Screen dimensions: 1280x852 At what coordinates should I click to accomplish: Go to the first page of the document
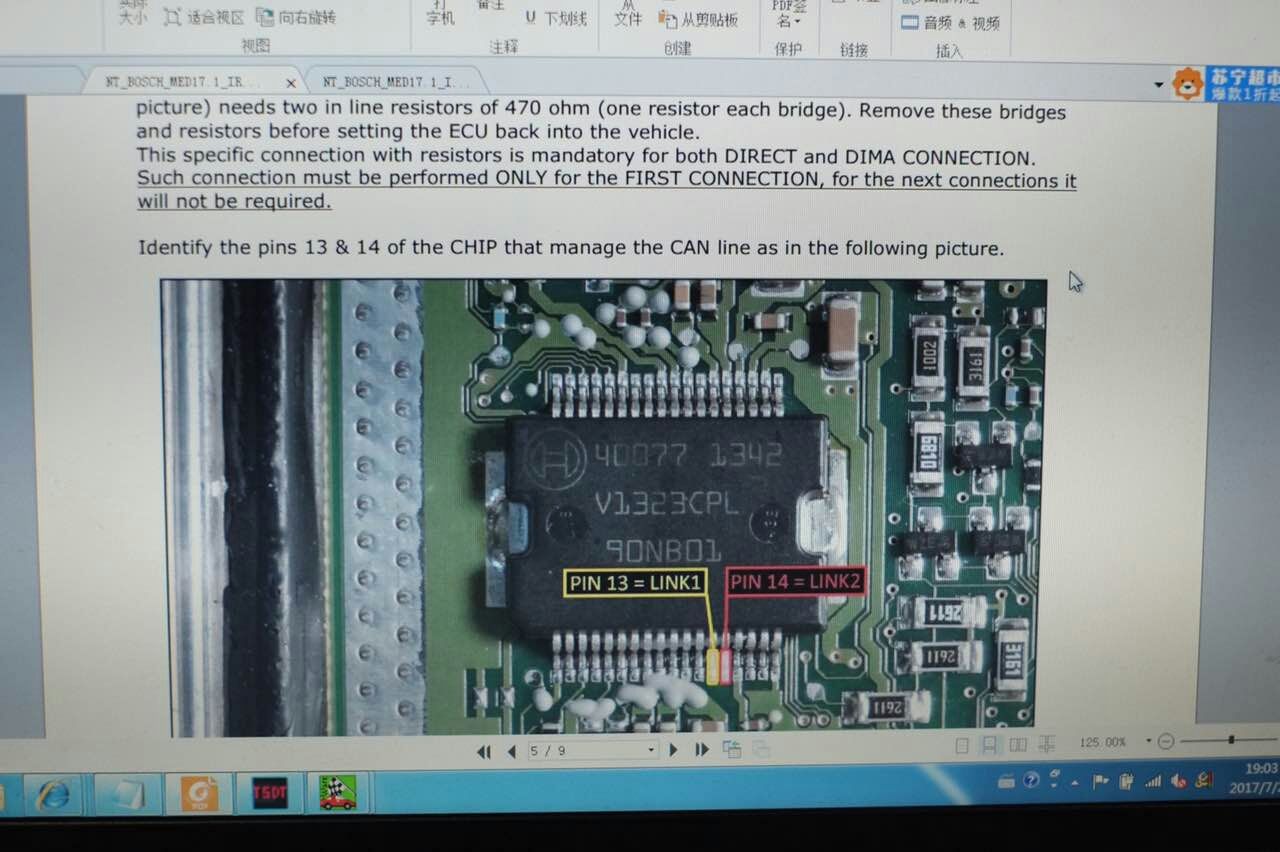pos(484,750)
